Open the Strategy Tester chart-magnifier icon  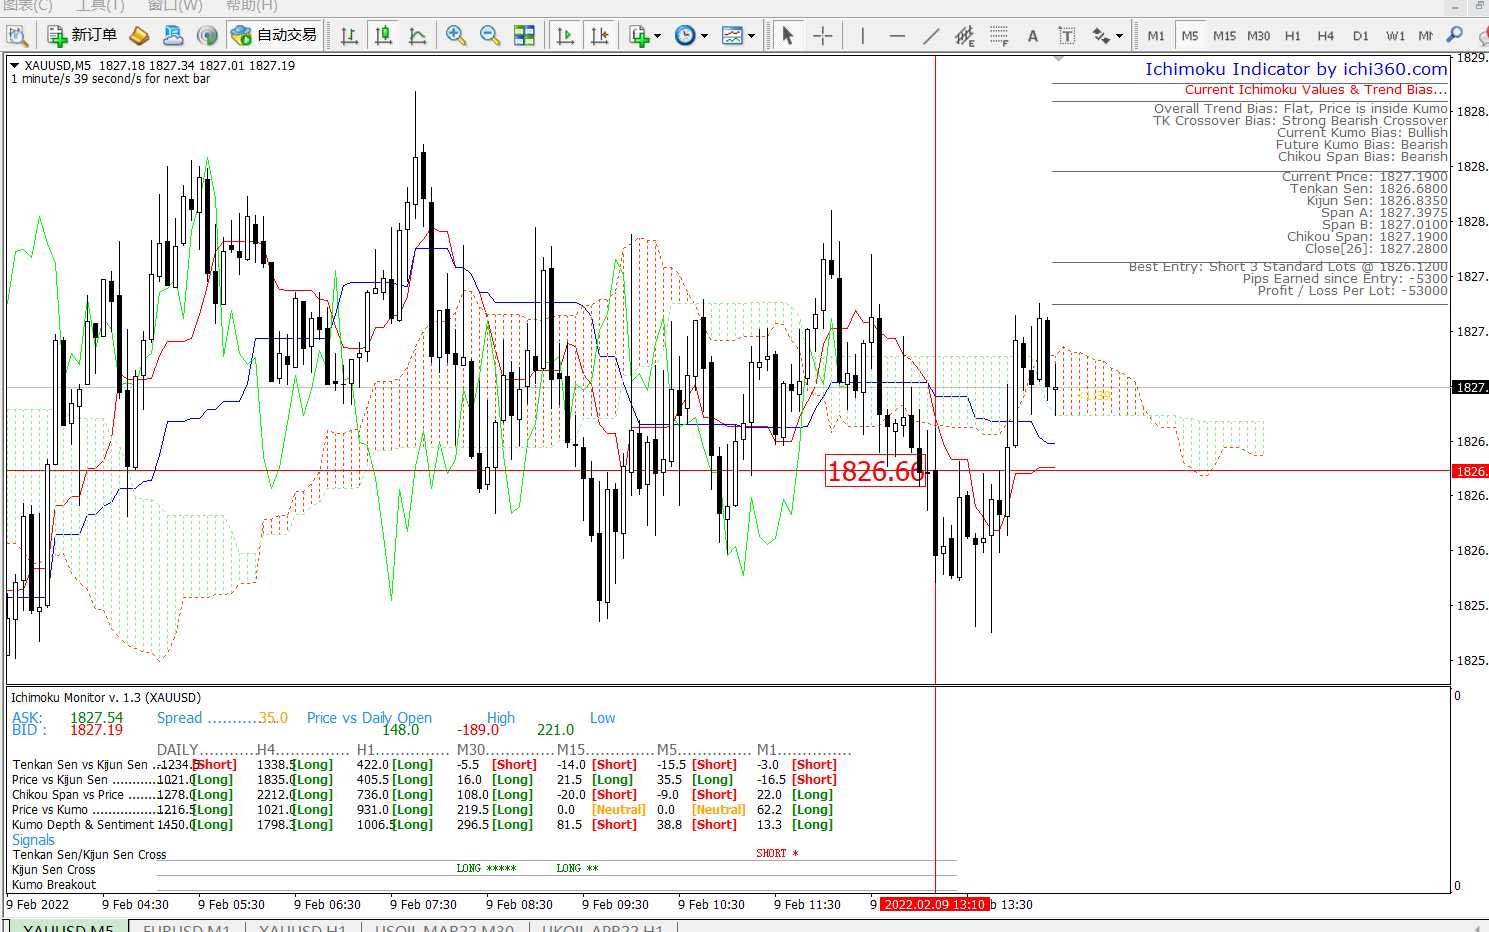coord(17,36)
